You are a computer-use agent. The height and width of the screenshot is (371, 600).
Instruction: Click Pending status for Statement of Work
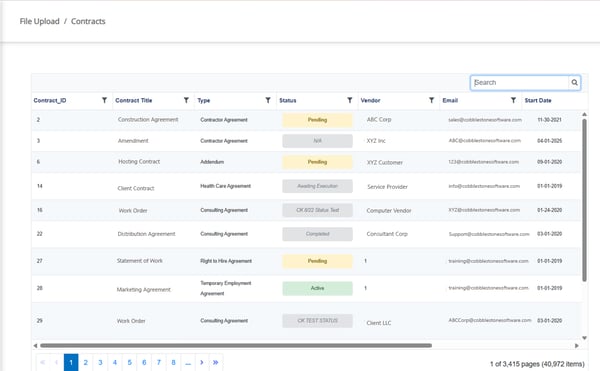tap(317, 261)
